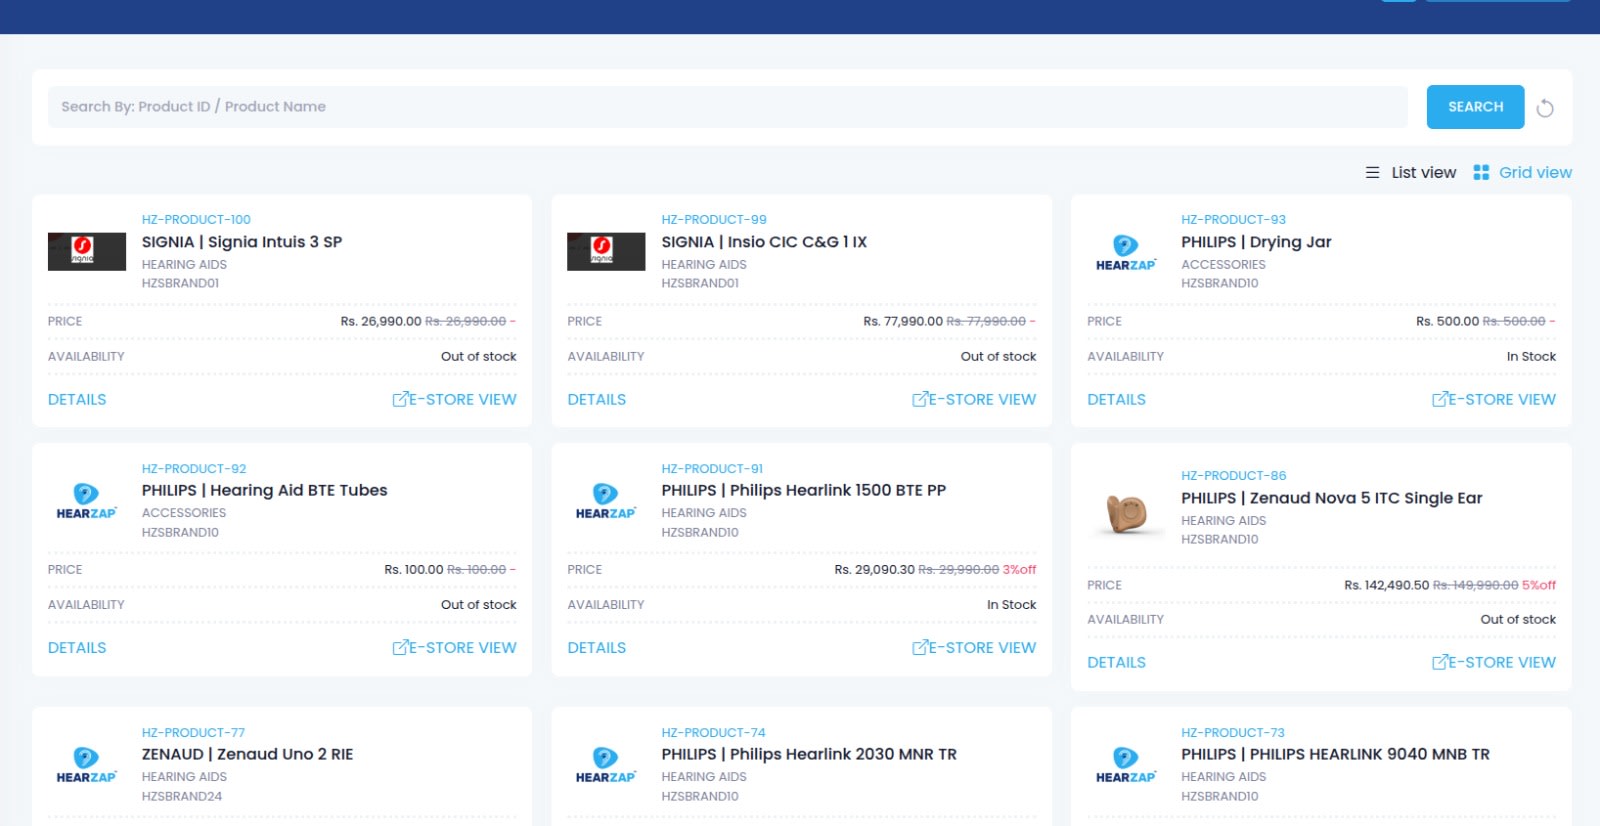
Task: Click product ID HZ-PRODUCT-99
Action: click(714, 220)
